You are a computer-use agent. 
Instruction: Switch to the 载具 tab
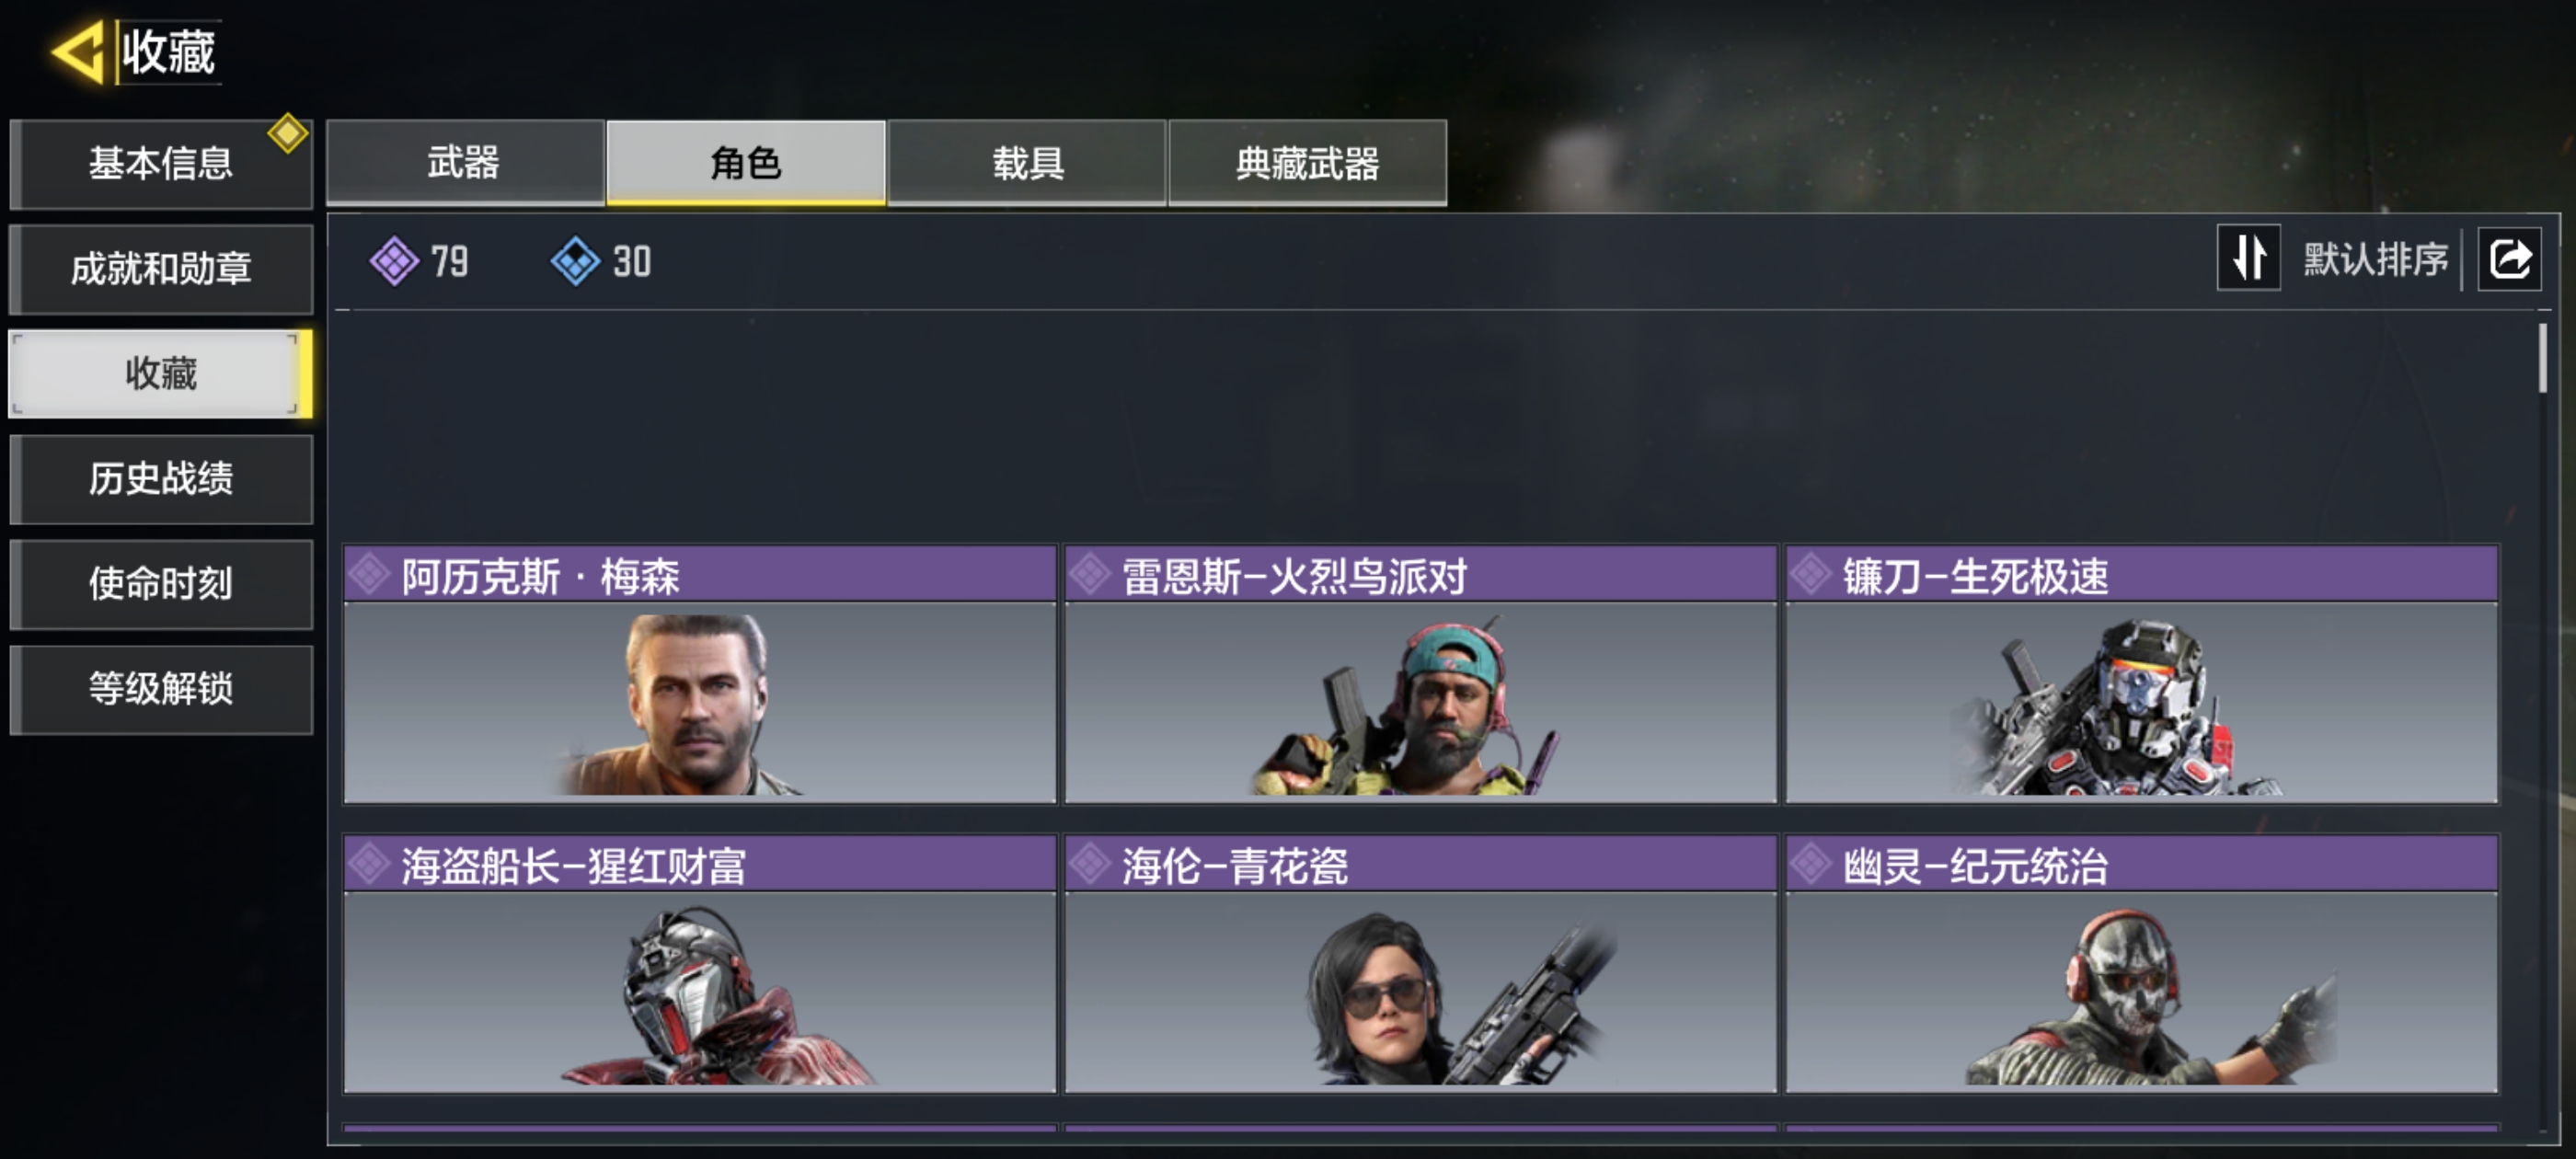[1027, 162]
